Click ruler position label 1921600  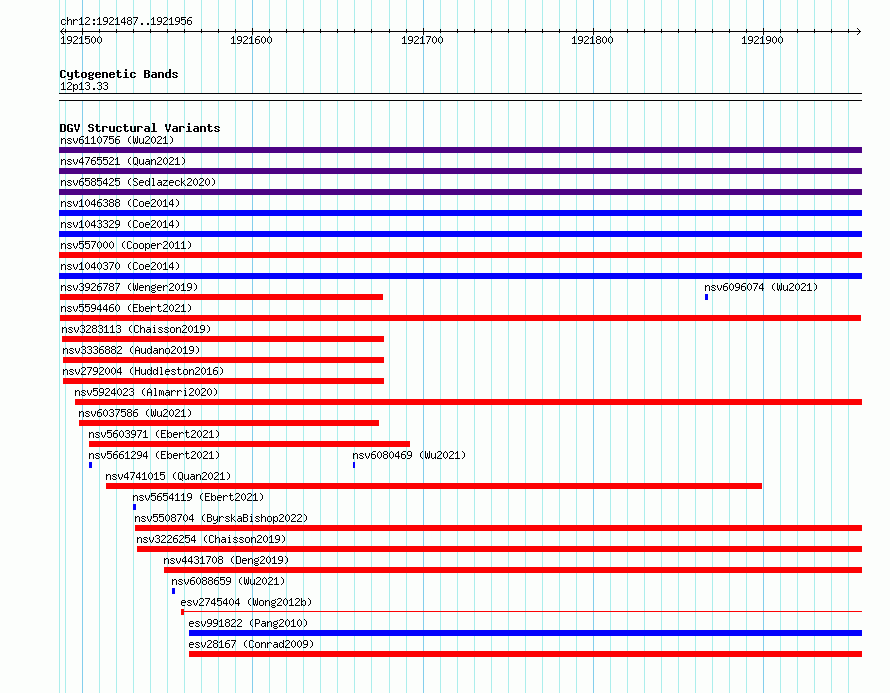pos(251,40)
